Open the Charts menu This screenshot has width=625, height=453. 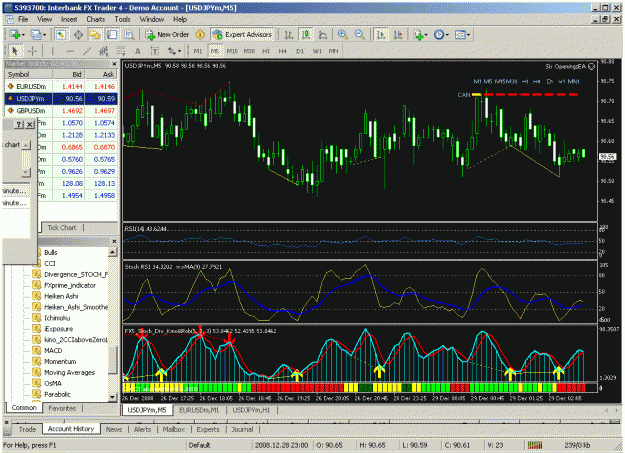(96, 19)
